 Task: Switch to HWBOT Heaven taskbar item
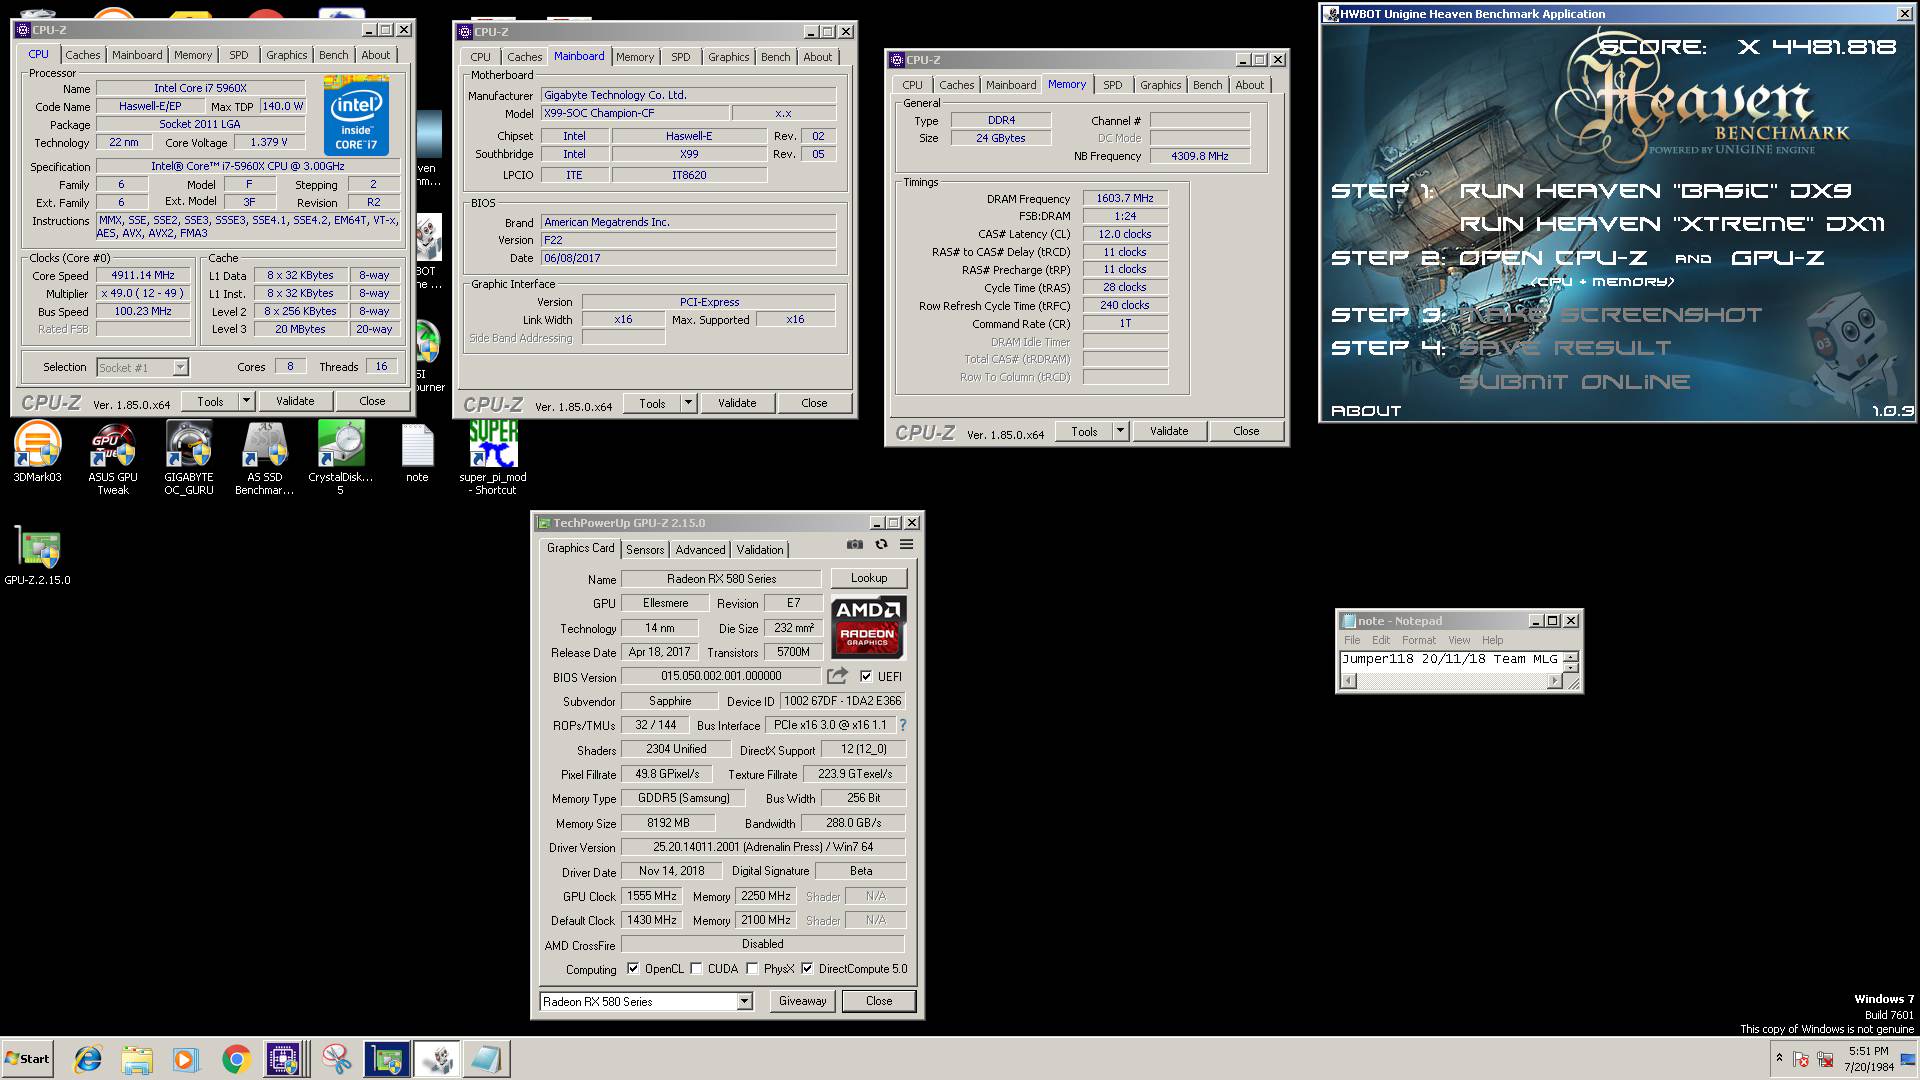point(437,1059)
